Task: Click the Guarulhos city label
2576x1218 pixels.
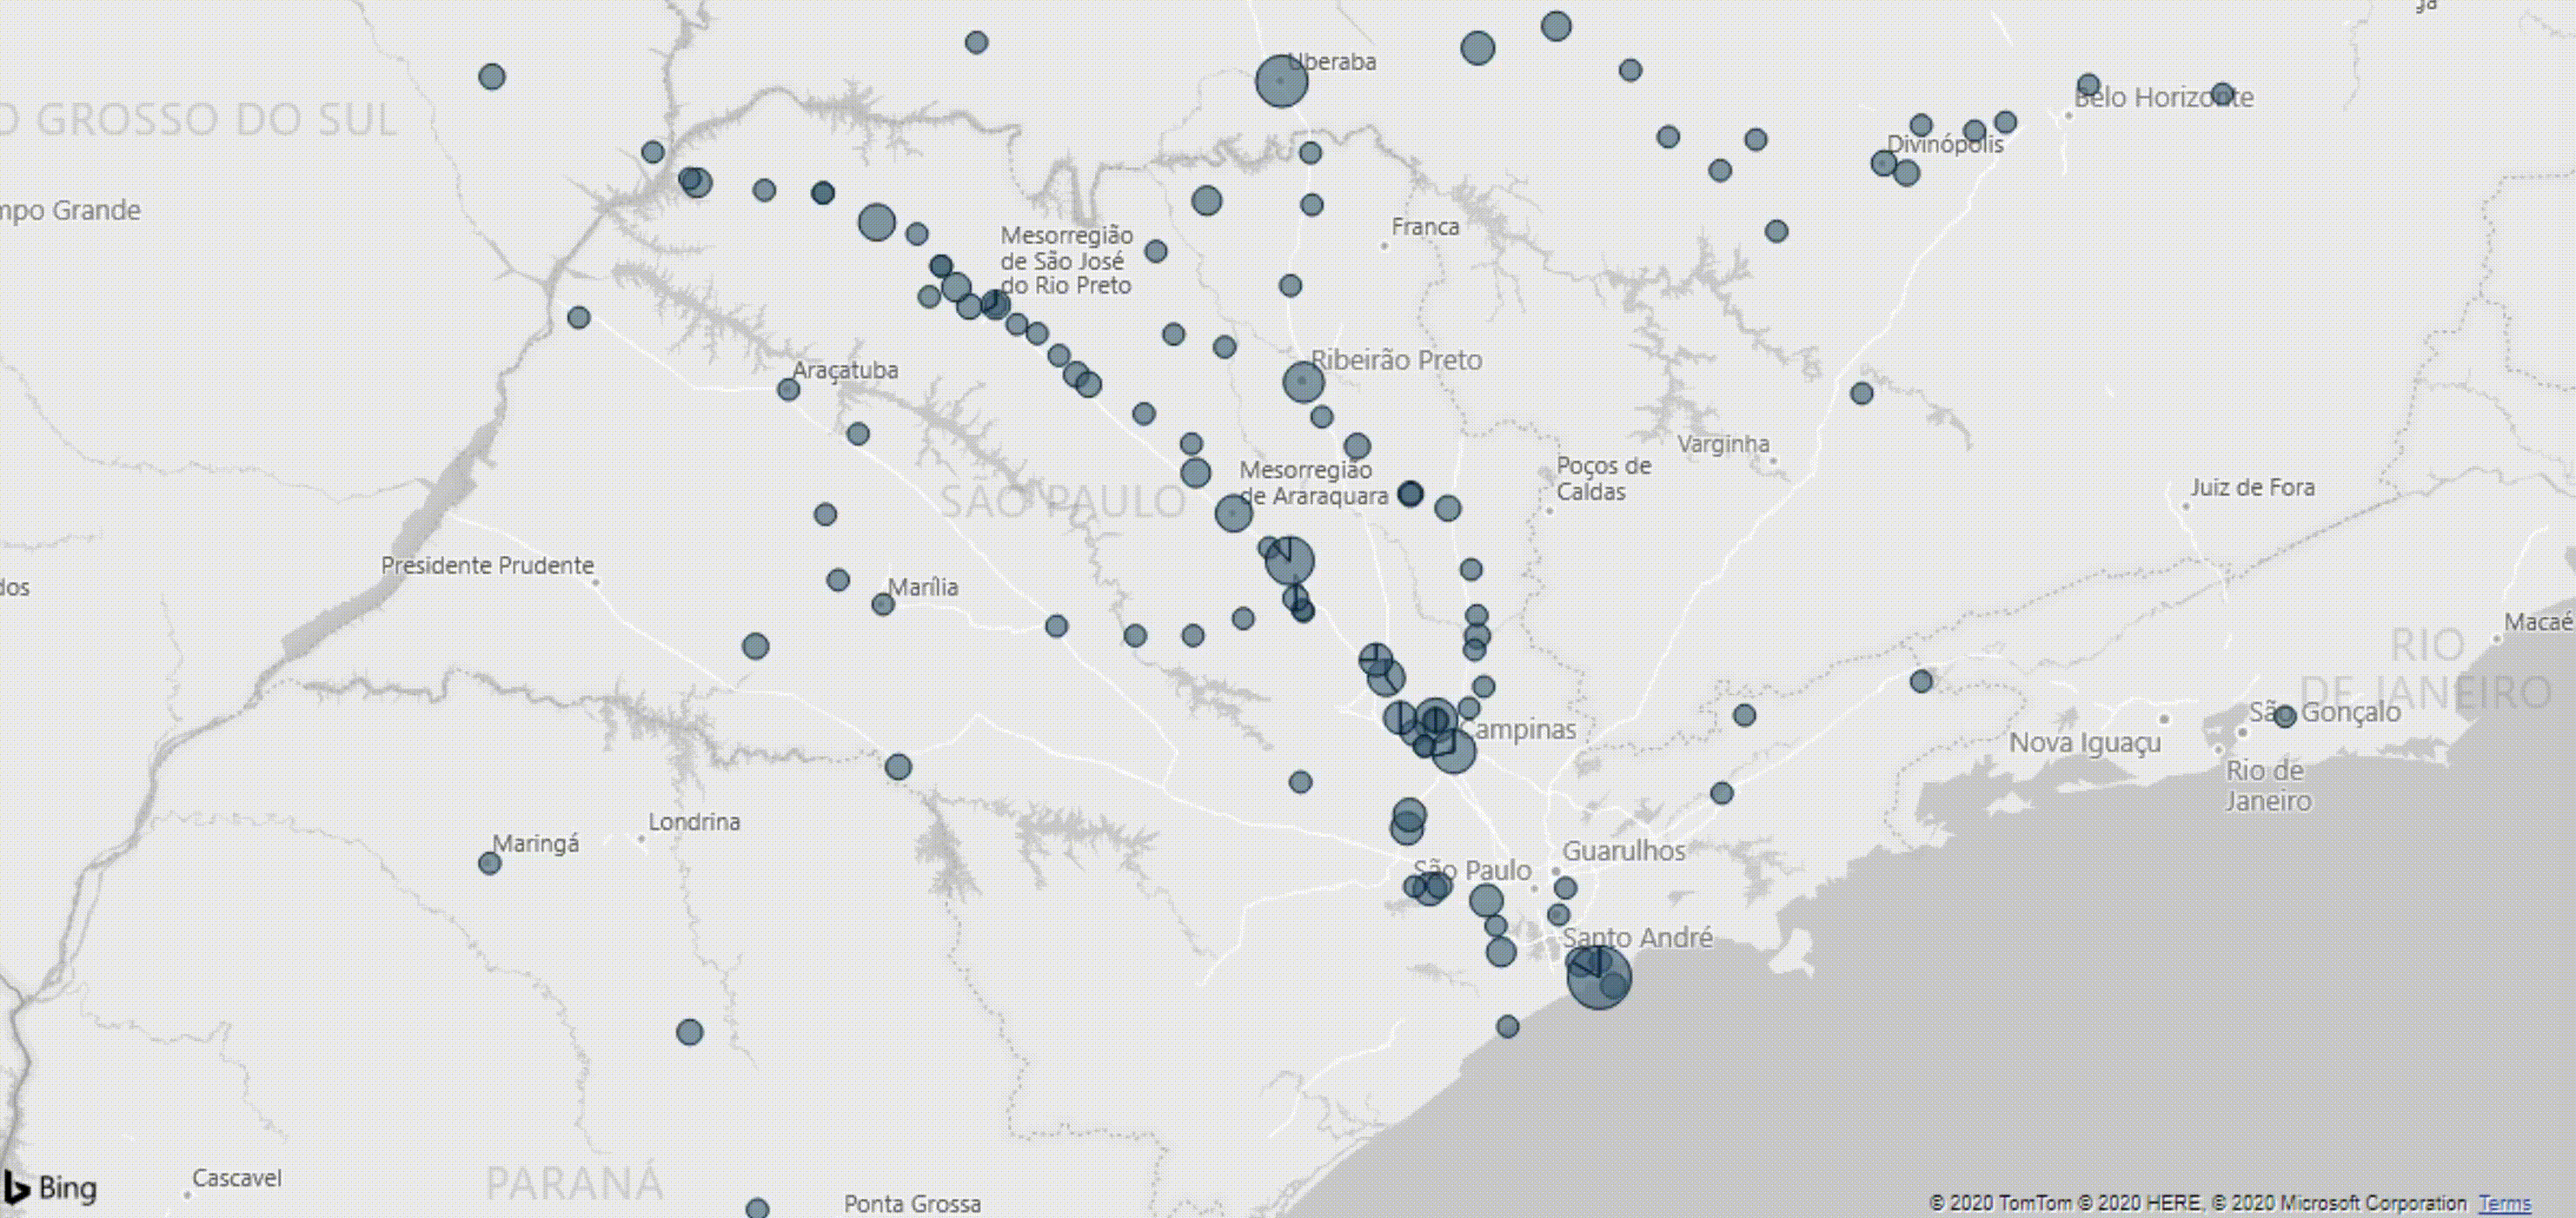Action: coord(1623,851)
